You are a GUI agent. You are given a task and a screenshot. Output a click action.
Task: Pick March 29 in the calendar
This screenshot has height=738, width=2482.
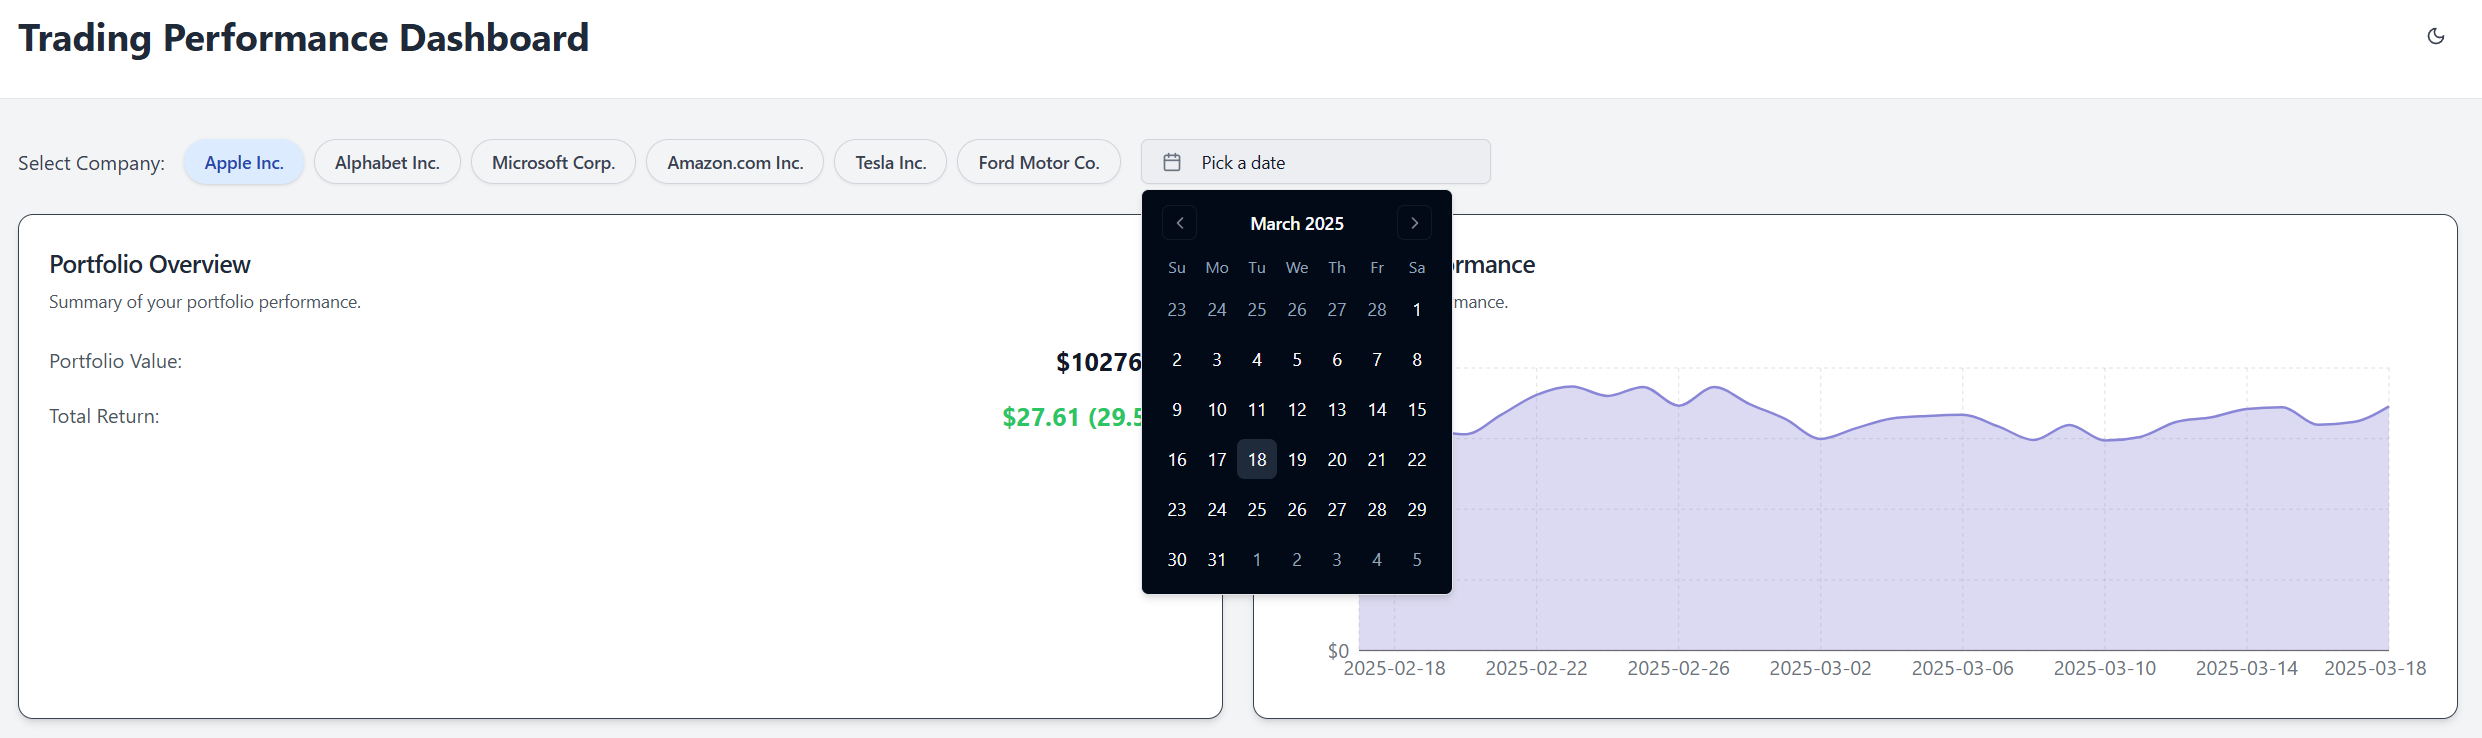1417,509
